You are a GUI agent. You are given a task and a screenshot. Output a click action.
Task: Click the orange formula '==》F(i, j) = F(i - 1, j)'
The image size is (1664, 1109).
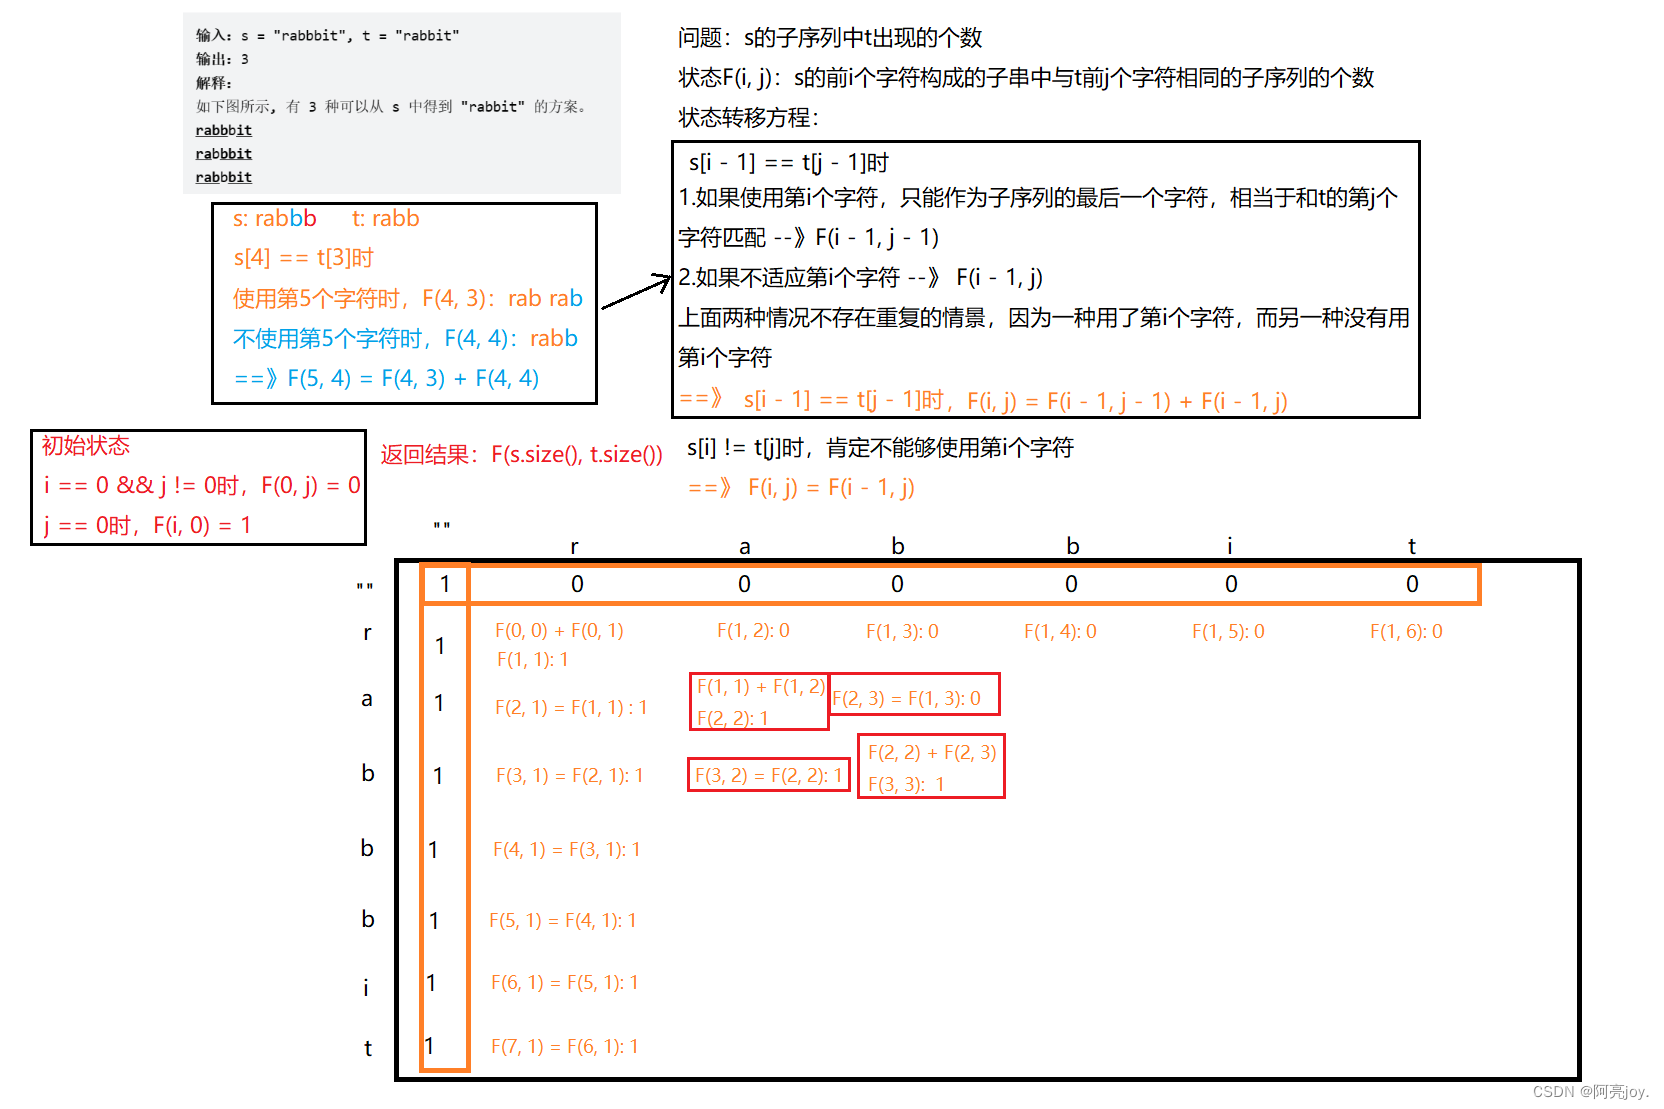pos(801,487)
